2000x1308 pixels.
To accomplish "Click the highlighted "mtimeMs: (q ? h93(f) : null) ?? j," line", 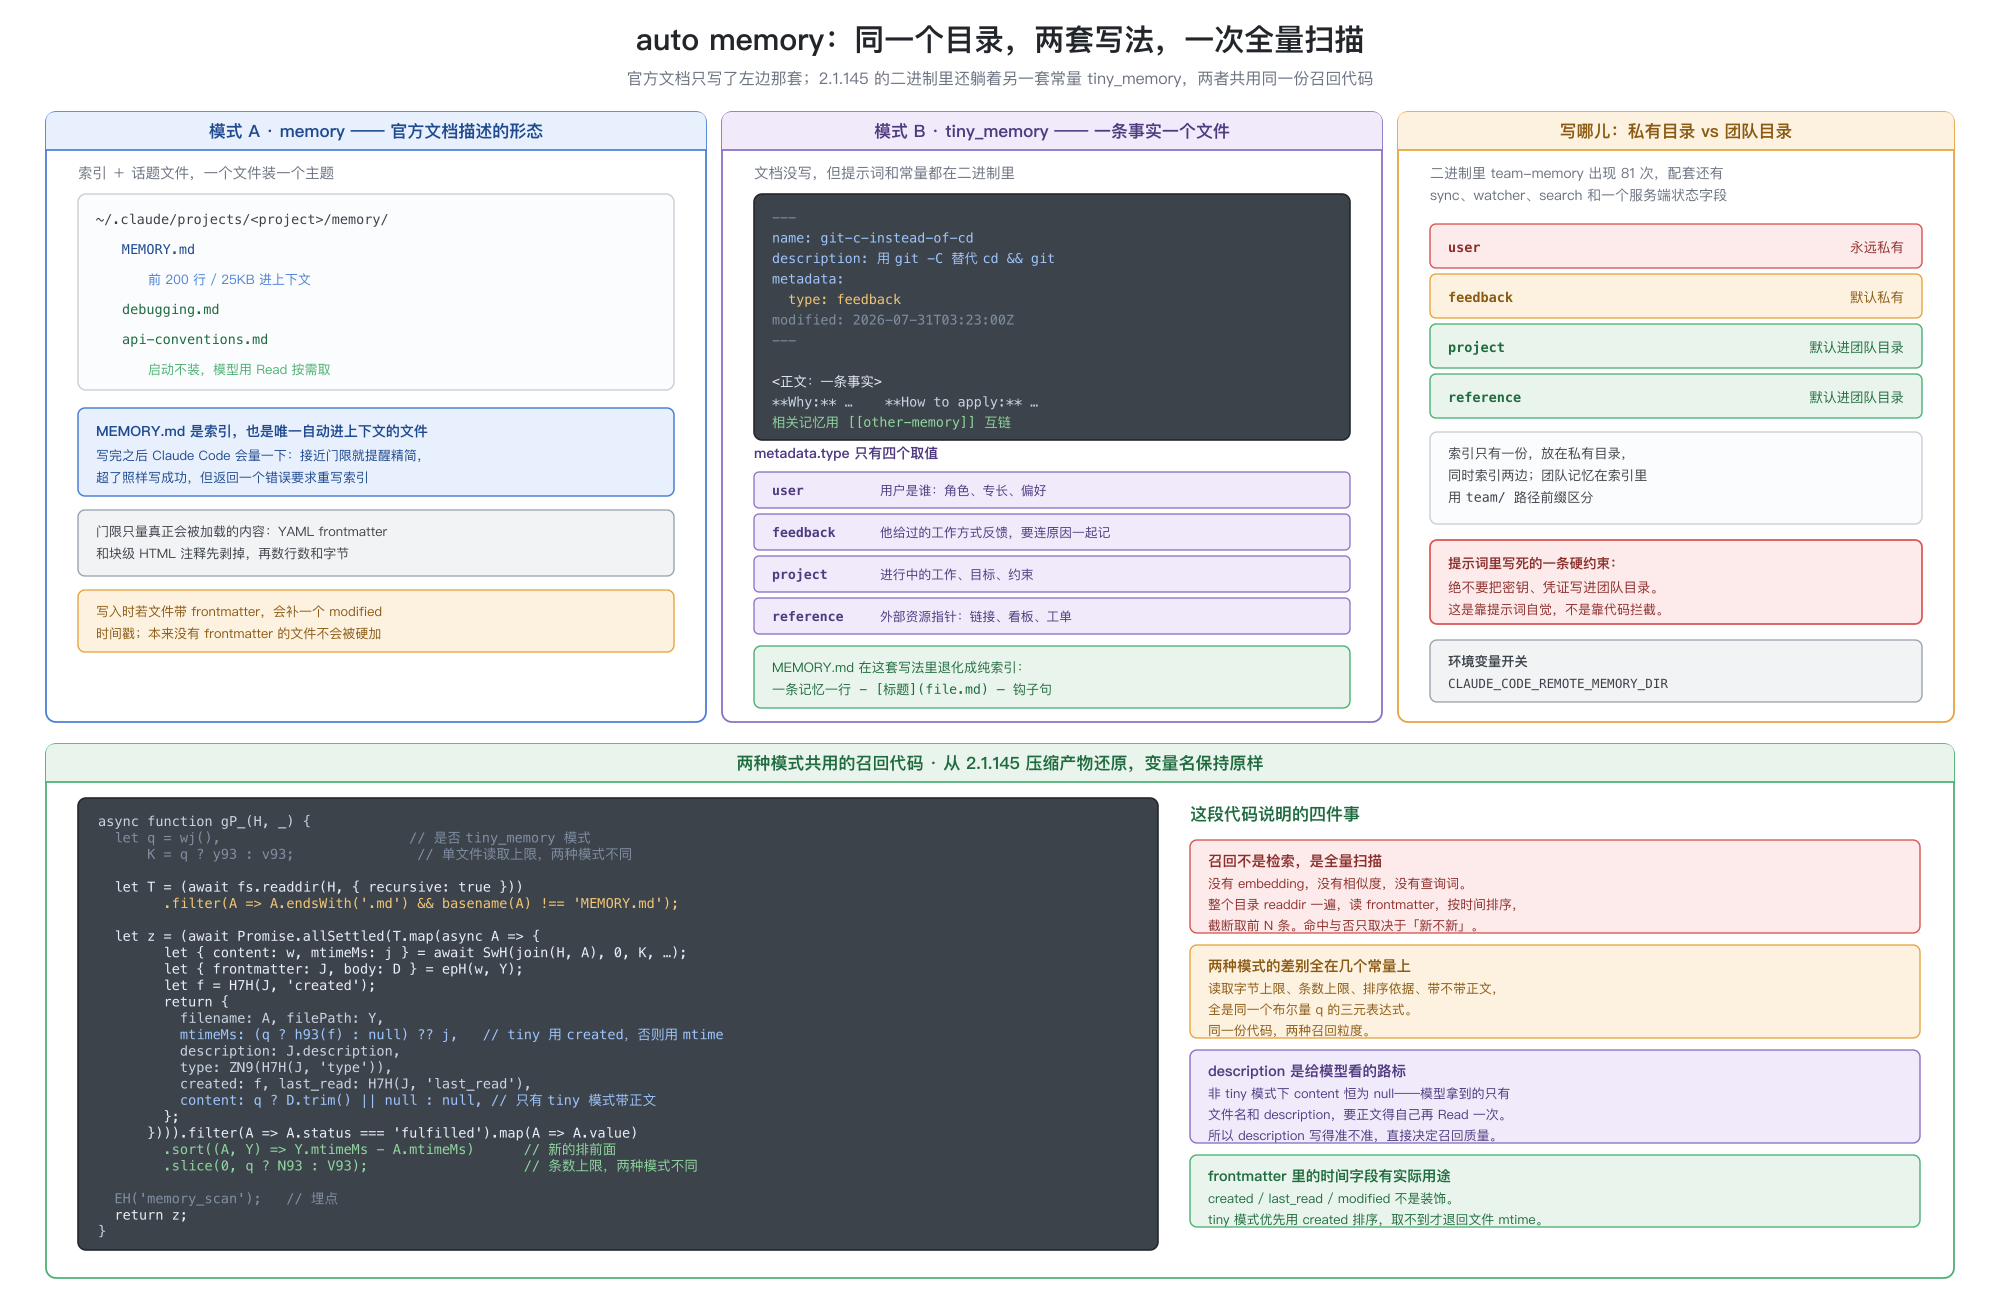I will pos(451,1035).
